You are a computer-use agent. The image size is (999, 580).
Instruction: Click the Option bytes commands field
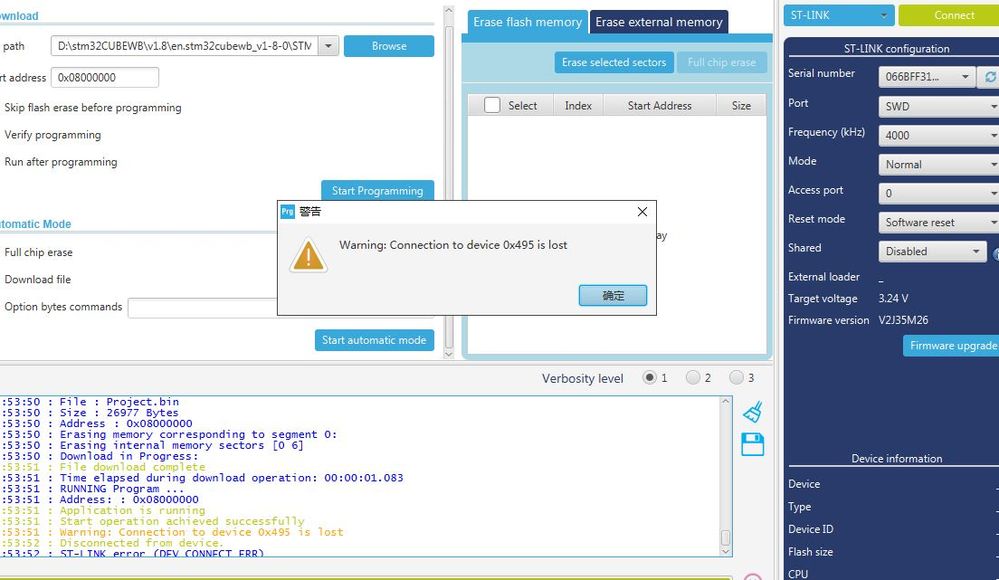(x=203, y=307)
